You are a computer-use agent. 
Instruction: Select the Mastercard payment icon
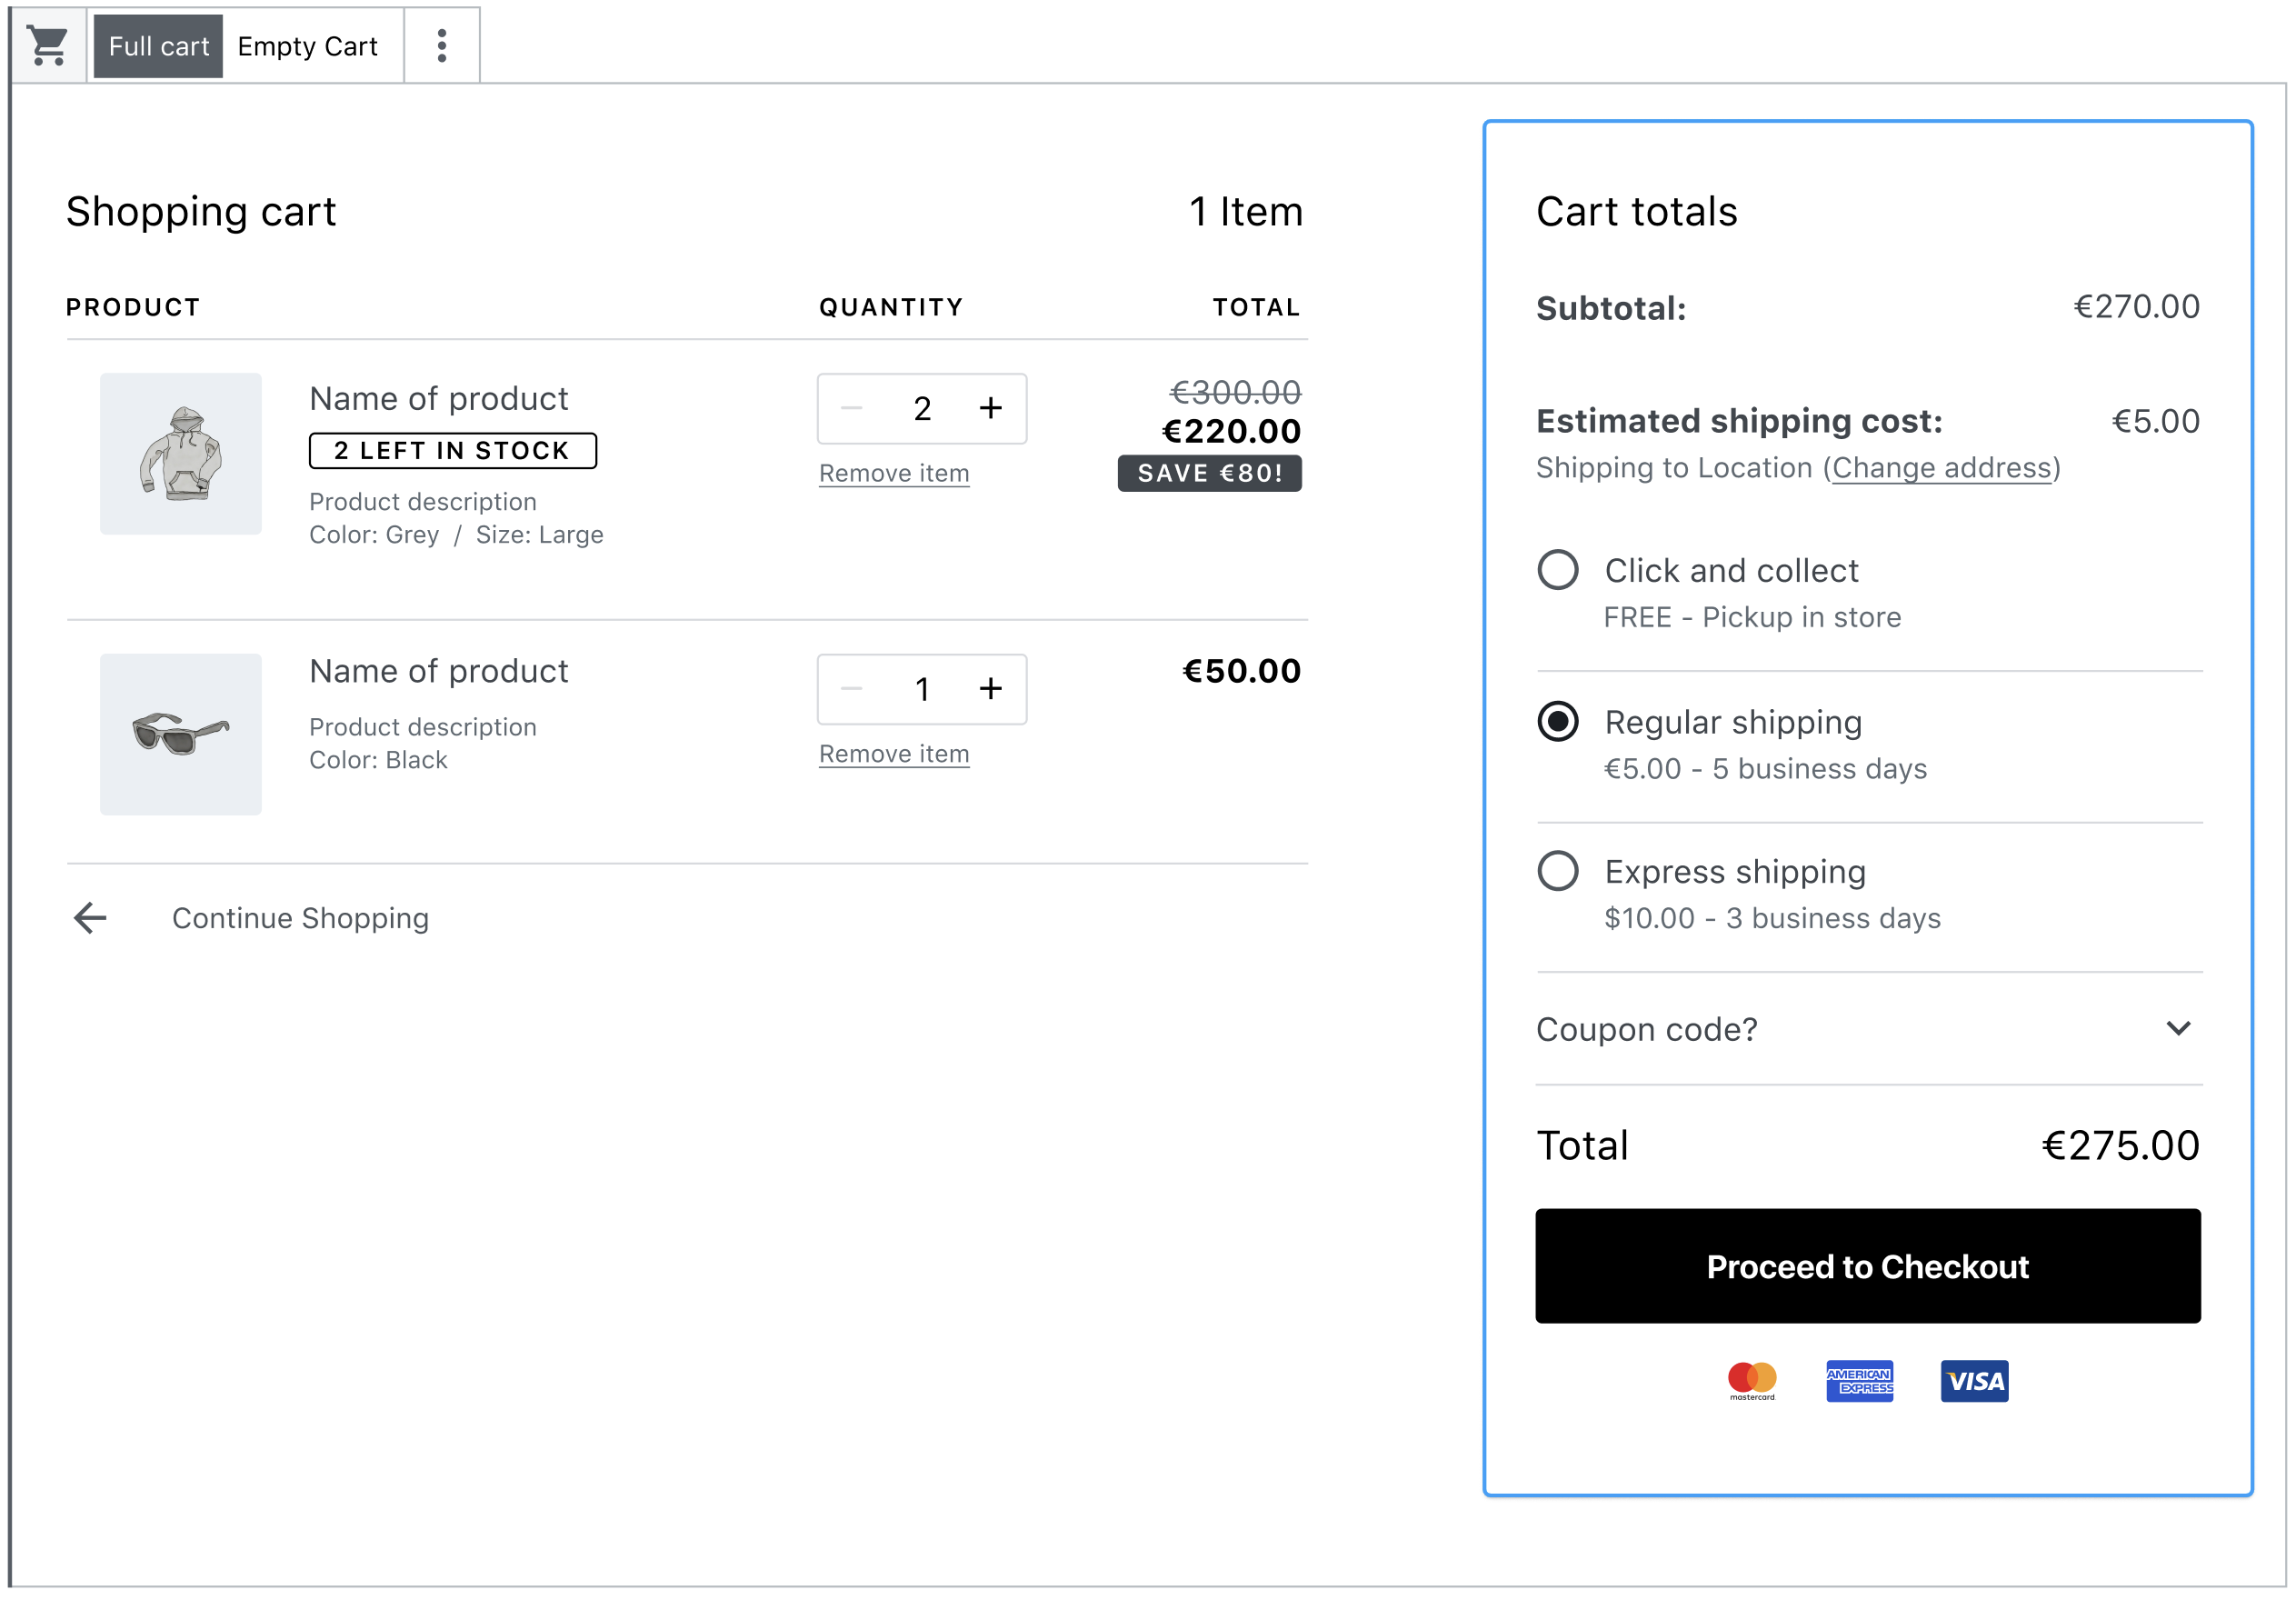(x=1753, y=1381)
